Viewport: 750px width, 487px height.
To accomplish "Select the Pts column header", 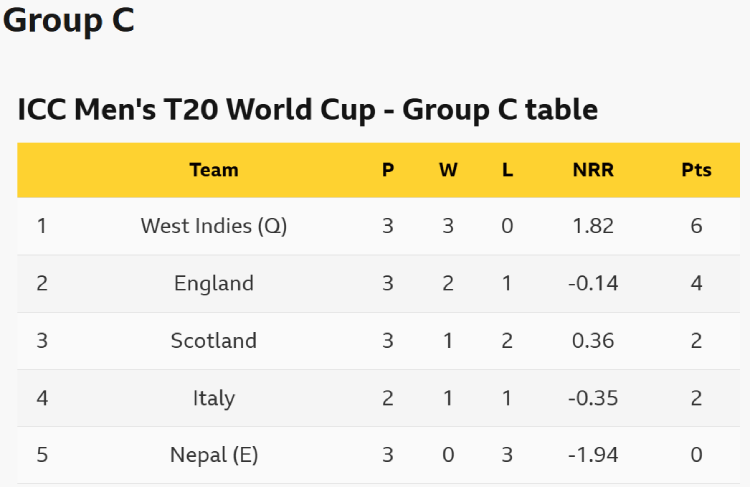I will pos(696,170).
